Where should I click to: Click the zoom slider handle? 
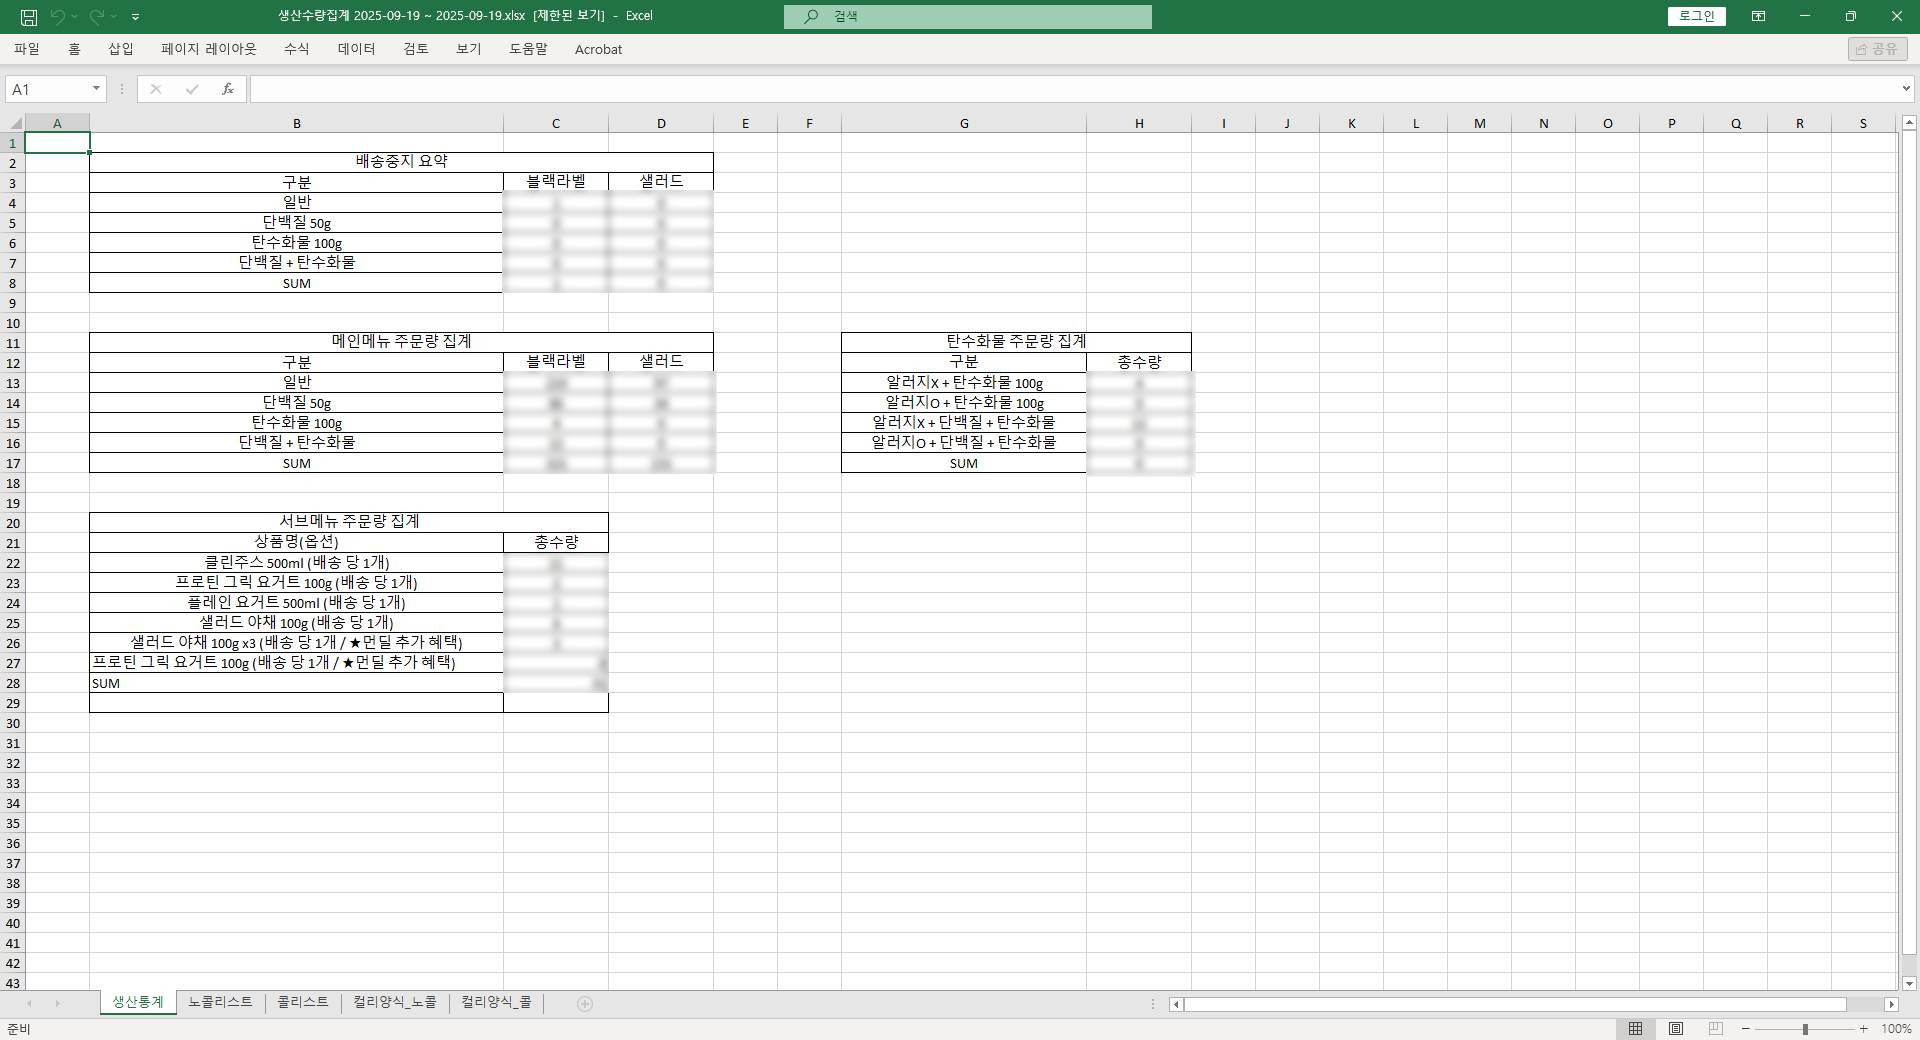click(1805, 1029)
